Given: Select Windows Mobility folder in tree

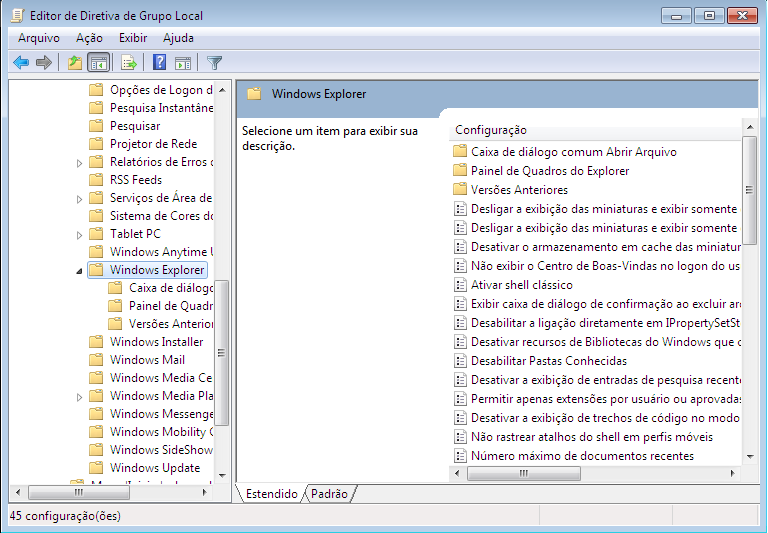Looking at the screenshot, I should 151,432.
